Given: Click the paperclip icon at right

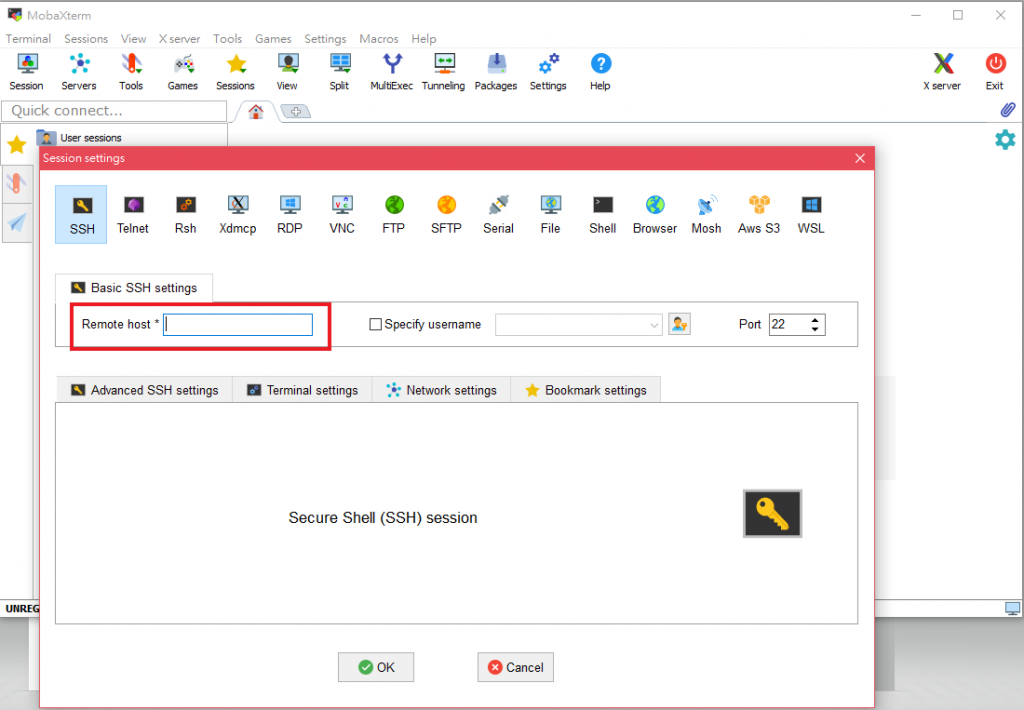Looking at the screenshot, I should click(1008, 110).
